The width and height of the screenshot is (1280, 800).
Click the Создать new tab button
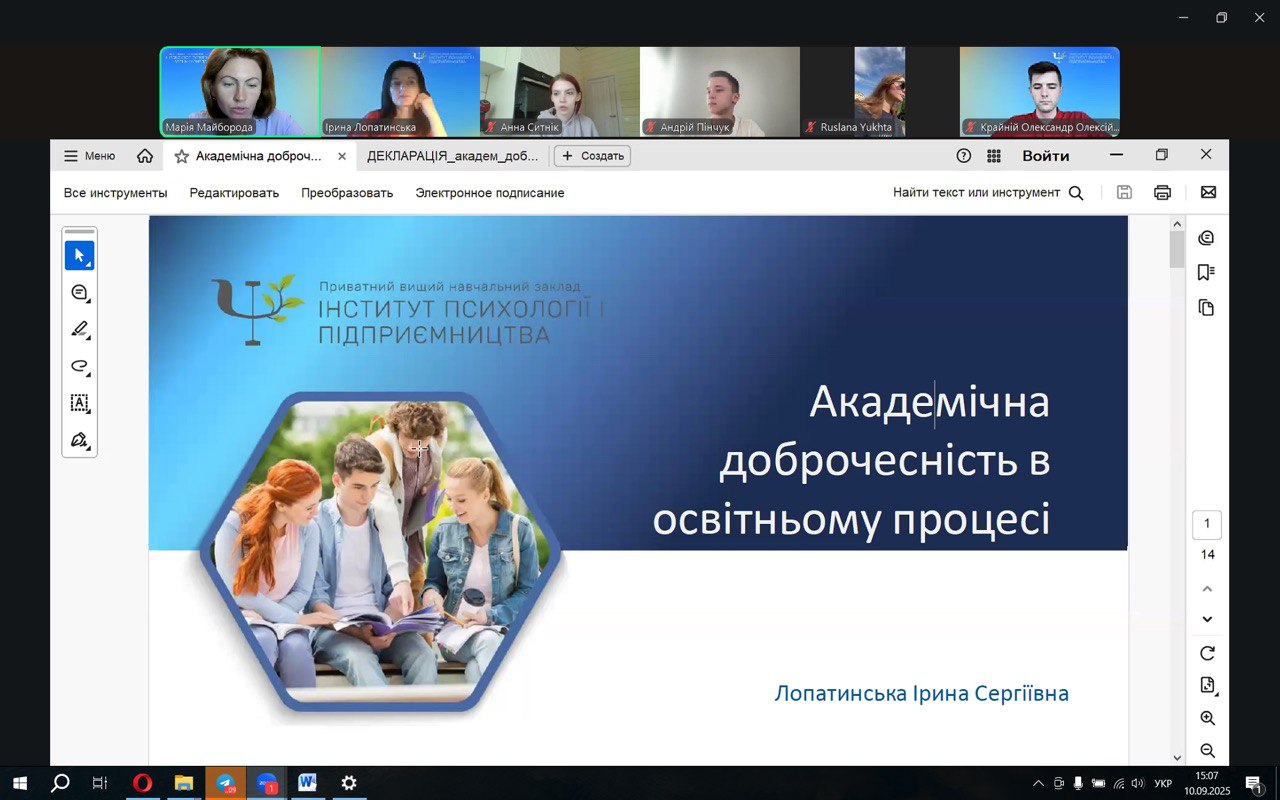click(592, 156)
